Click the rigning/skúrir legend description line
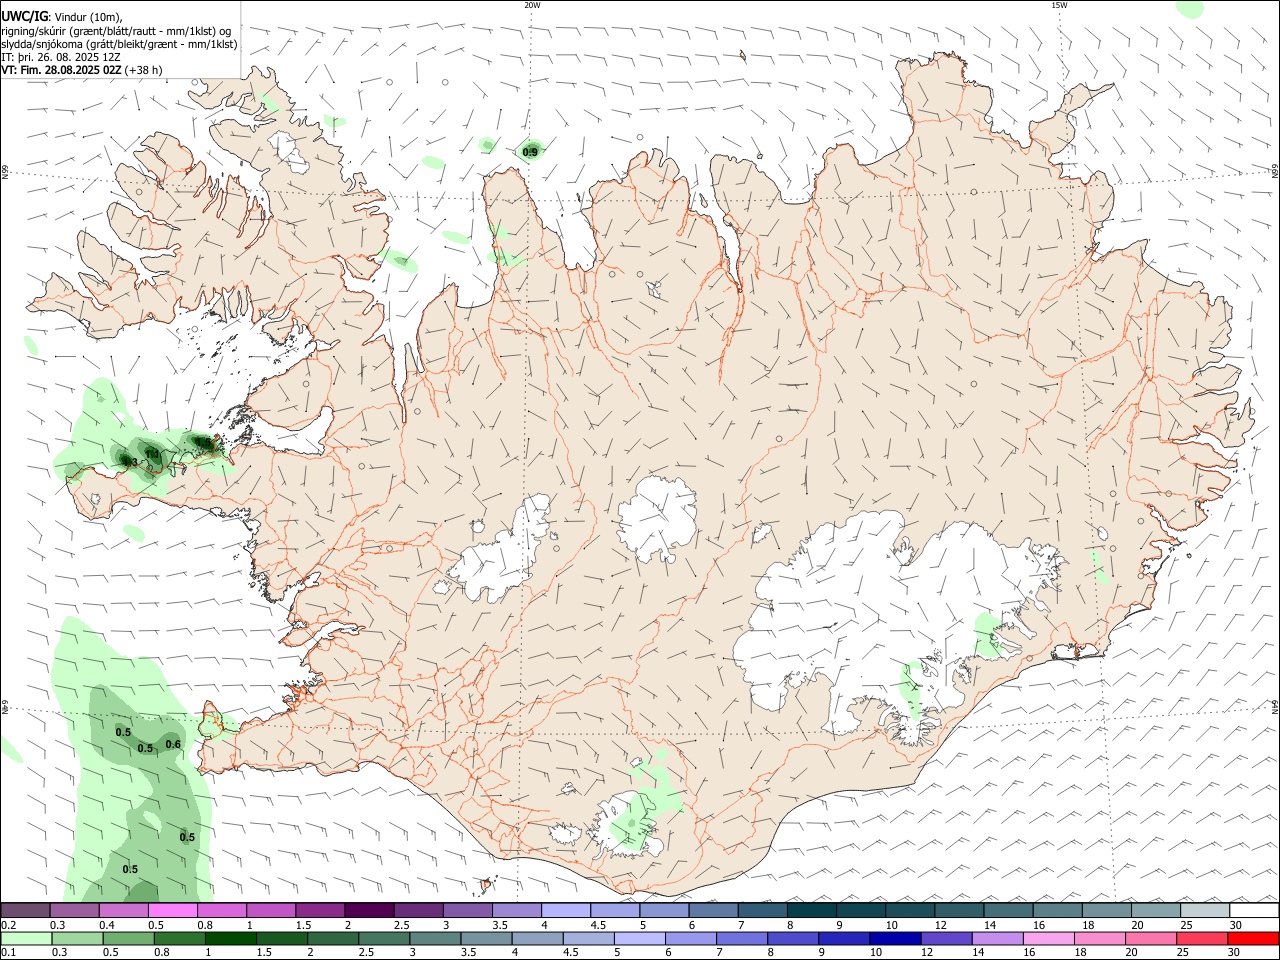1280x960 pixels. pyautogui.click(x=116, y=31)
